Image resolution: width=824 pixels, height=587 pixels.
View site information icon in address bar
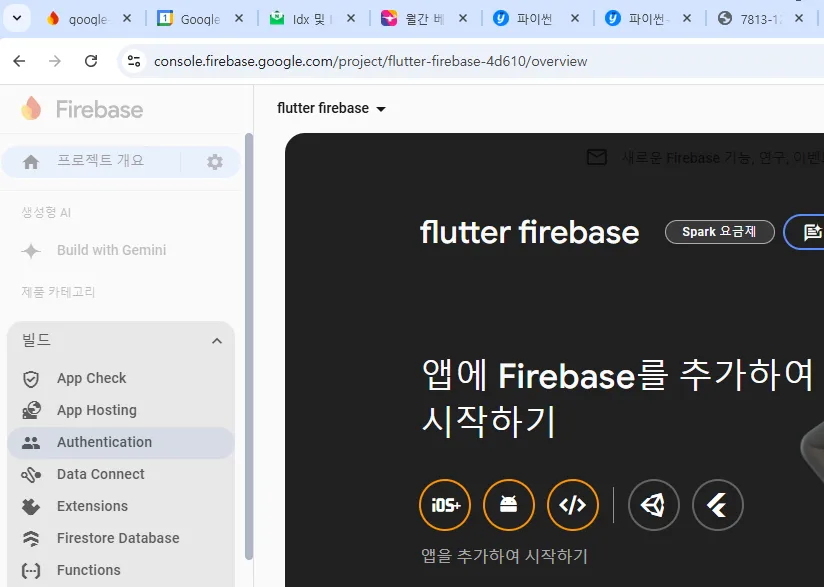(x=134, y=61)
